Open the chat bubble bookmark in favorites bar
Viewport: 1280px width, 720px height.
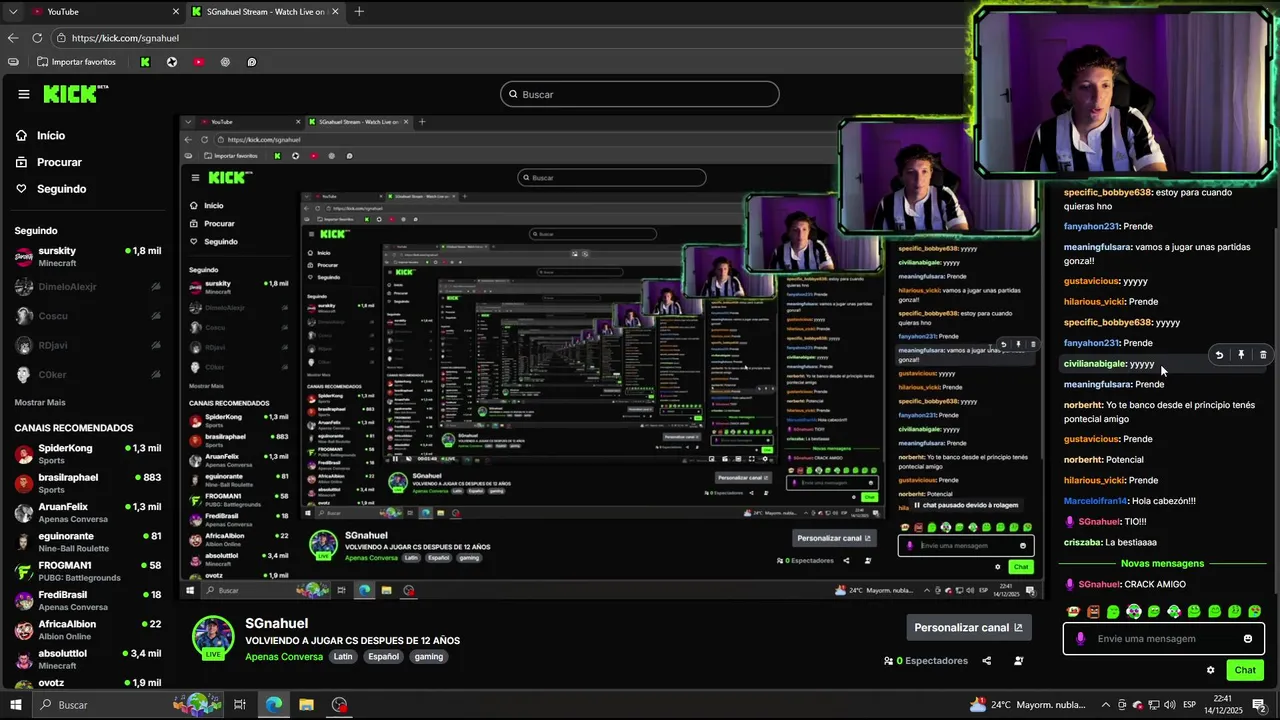[x=251, y=62]
